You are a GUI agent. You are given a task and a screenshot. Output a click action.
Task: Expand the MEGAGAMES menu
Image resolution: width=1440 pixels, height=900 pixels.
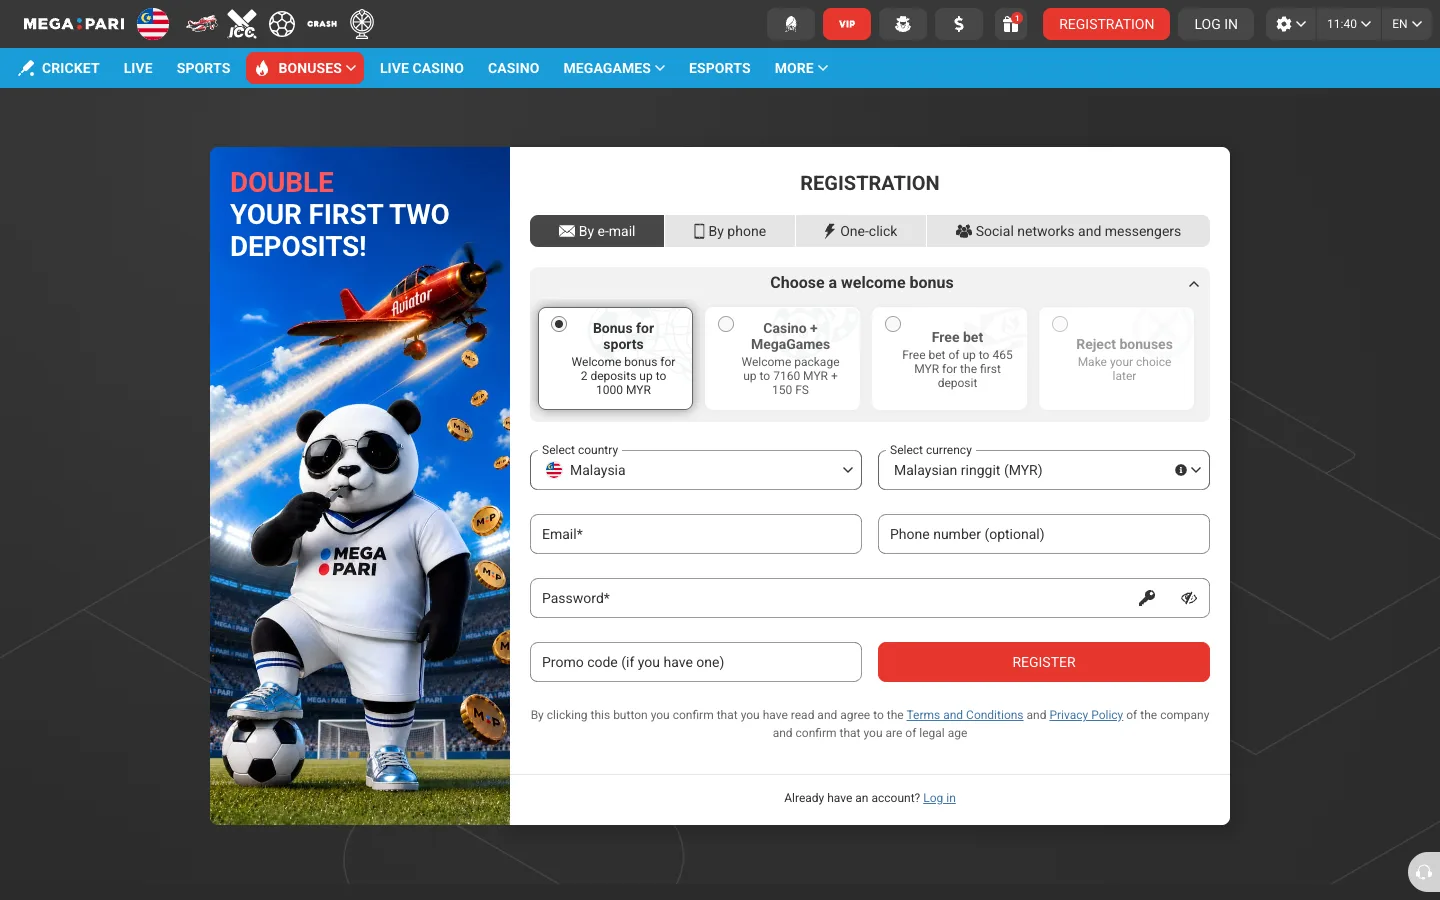[x=614, y=68]
